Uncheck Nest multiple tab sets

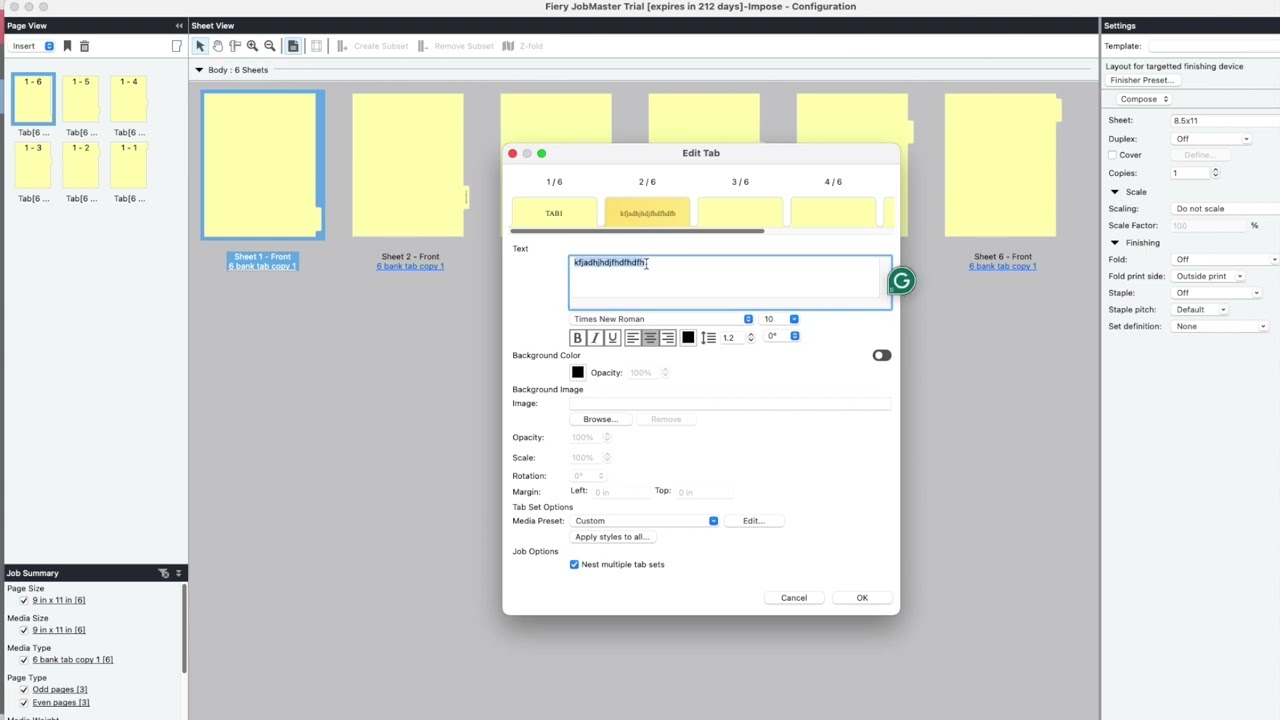[574, 564]
